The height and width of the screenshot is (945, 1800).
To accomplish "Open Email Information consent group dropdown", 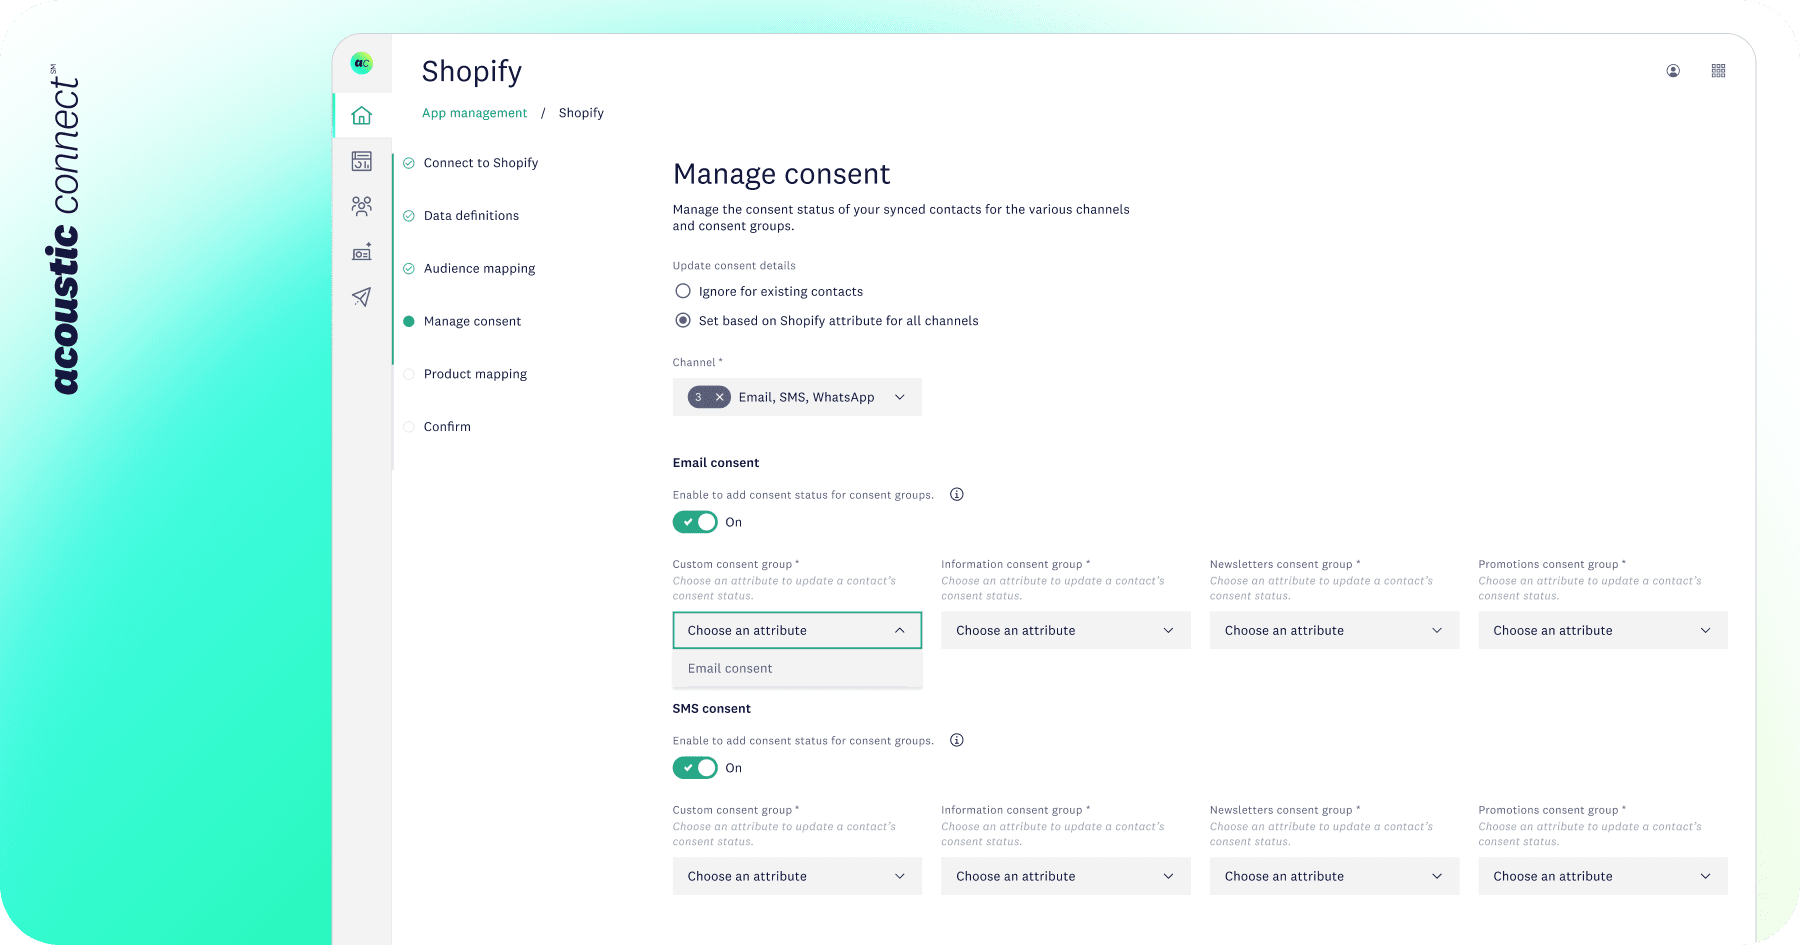I will 1065,630.
